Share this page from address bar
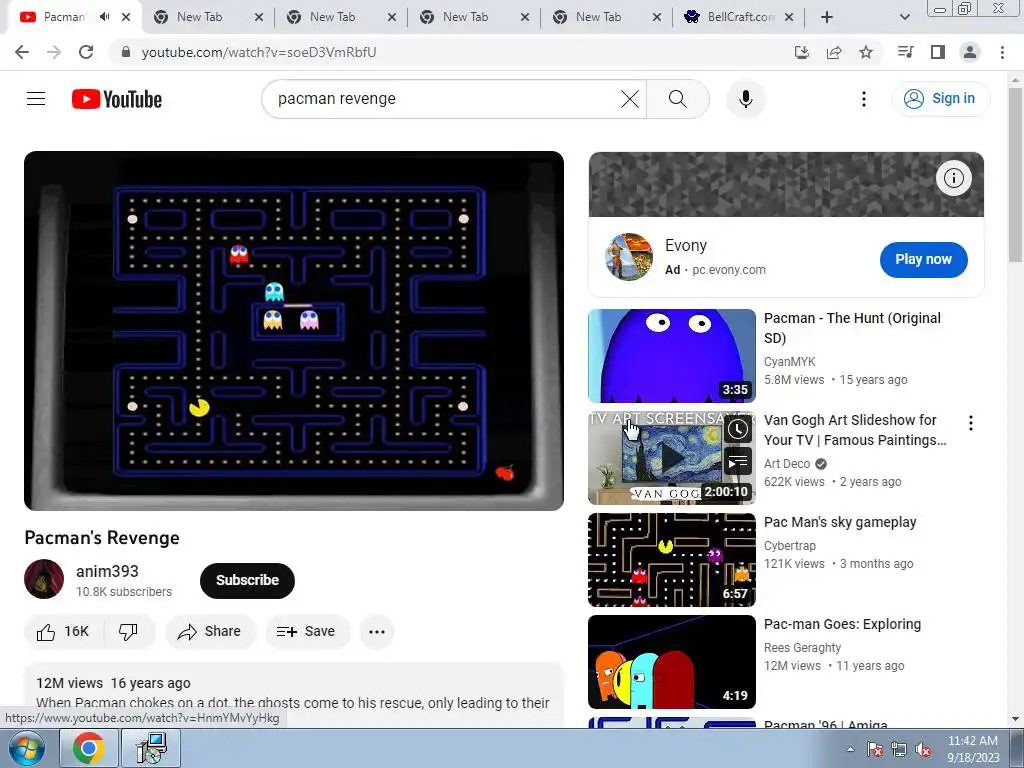This screenshot has height=768, width=1024. [834, 52]
